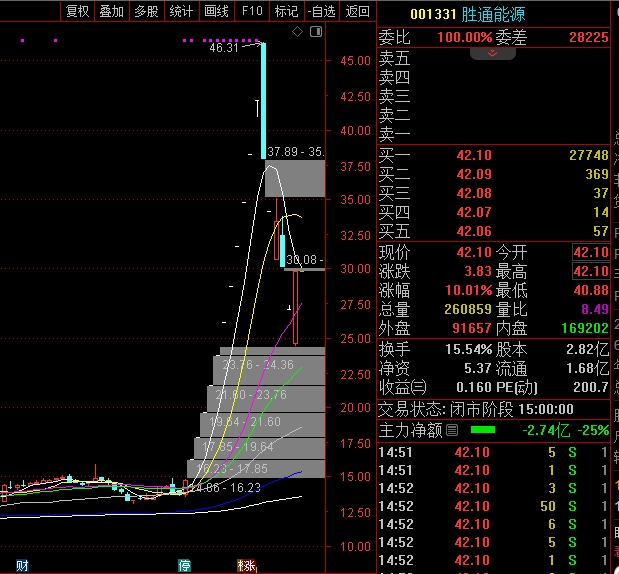Click 外盘 value 91657

(472, 328)
